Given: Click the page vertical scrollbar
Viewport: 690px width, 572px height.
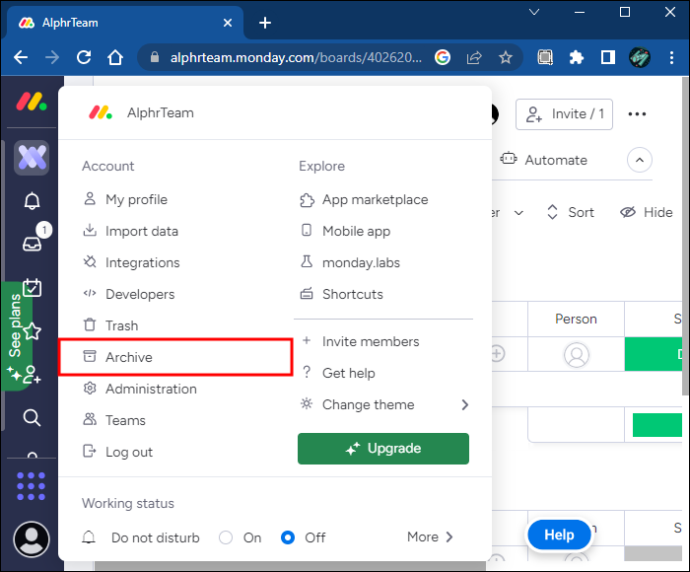Looking at the screenshot, I should [x=686, y=238].
